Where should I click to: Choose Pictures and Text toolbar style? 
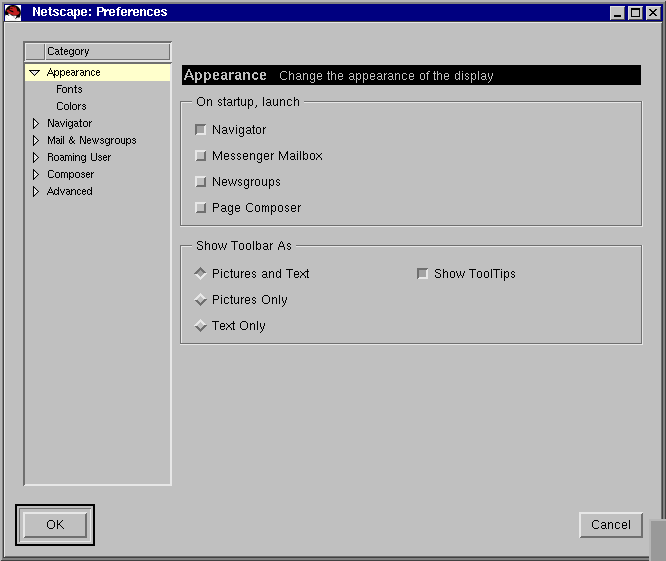click(x=201, y=274)
